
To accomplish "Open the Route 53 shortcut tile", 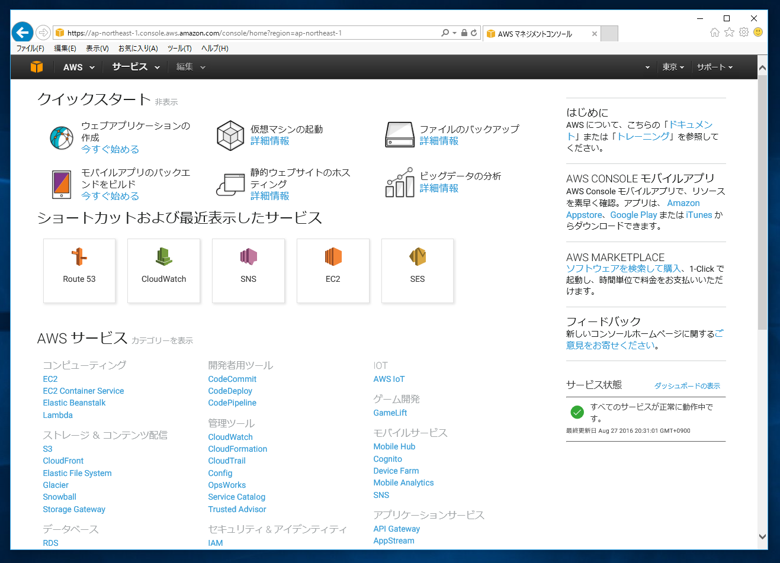I will (x=79, y=271).
